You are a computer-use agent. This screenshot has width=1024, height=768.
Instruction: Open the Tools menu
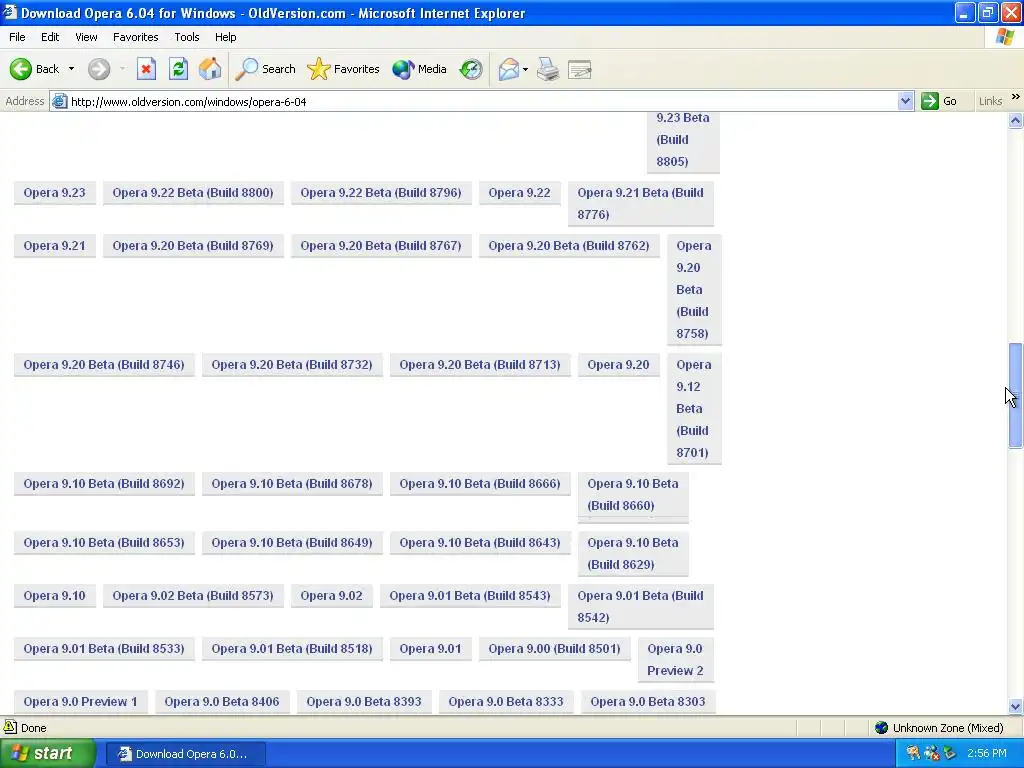point(186,37)
